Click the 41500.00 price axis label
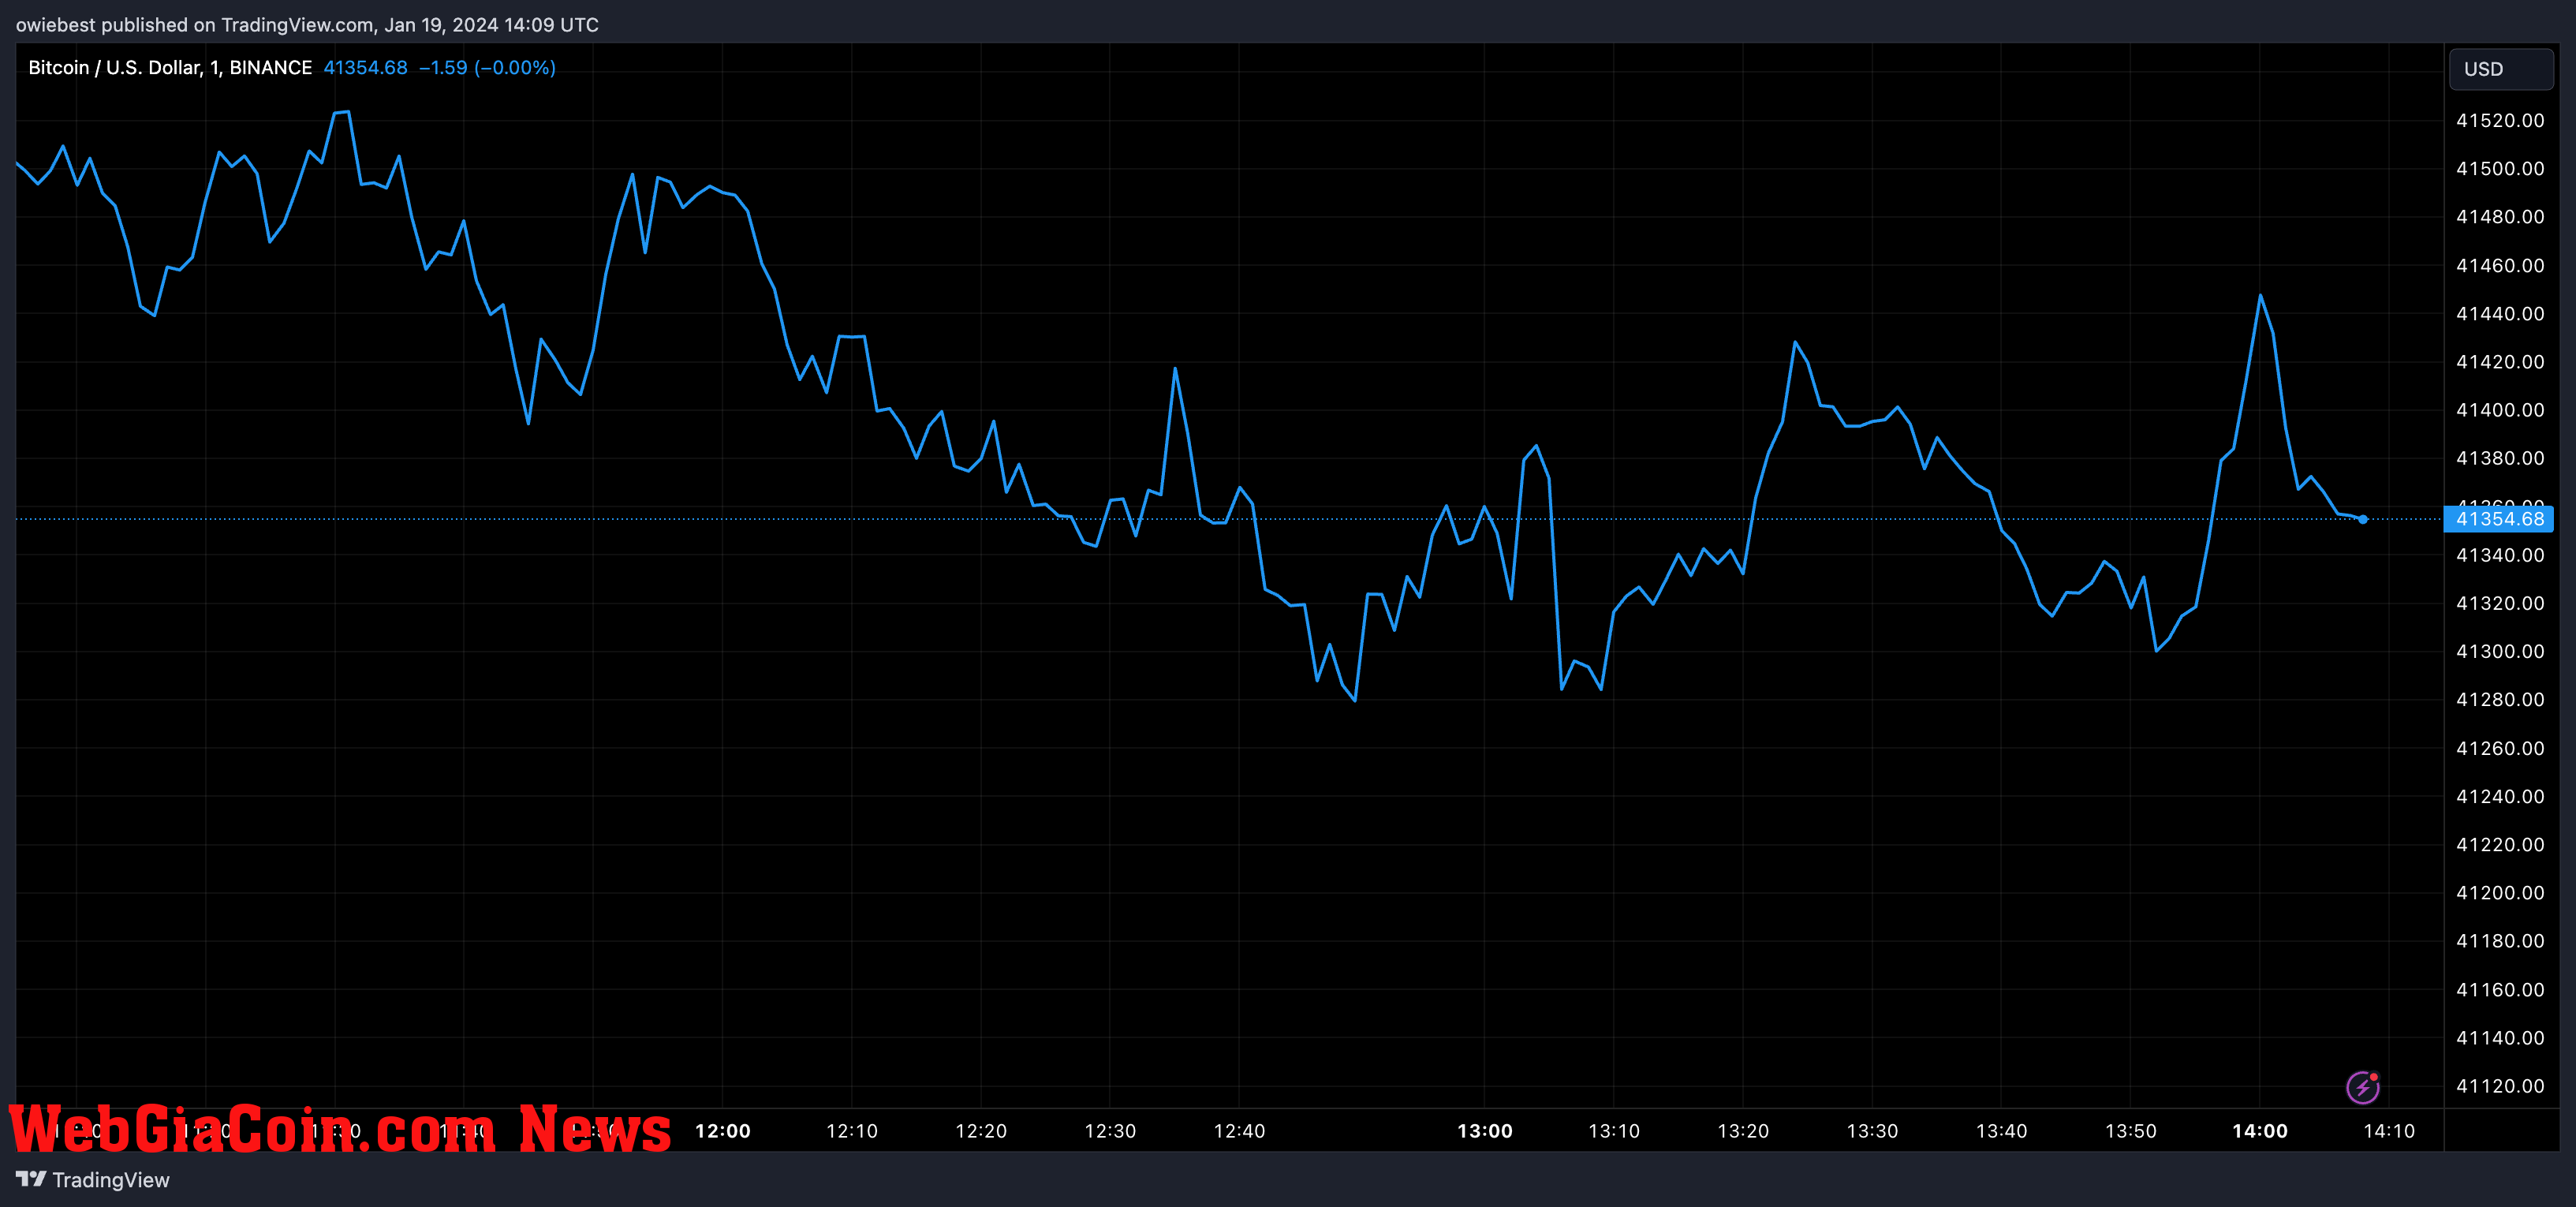The width and height of the screenshot is (2576, 1207). coord(2500,169)
